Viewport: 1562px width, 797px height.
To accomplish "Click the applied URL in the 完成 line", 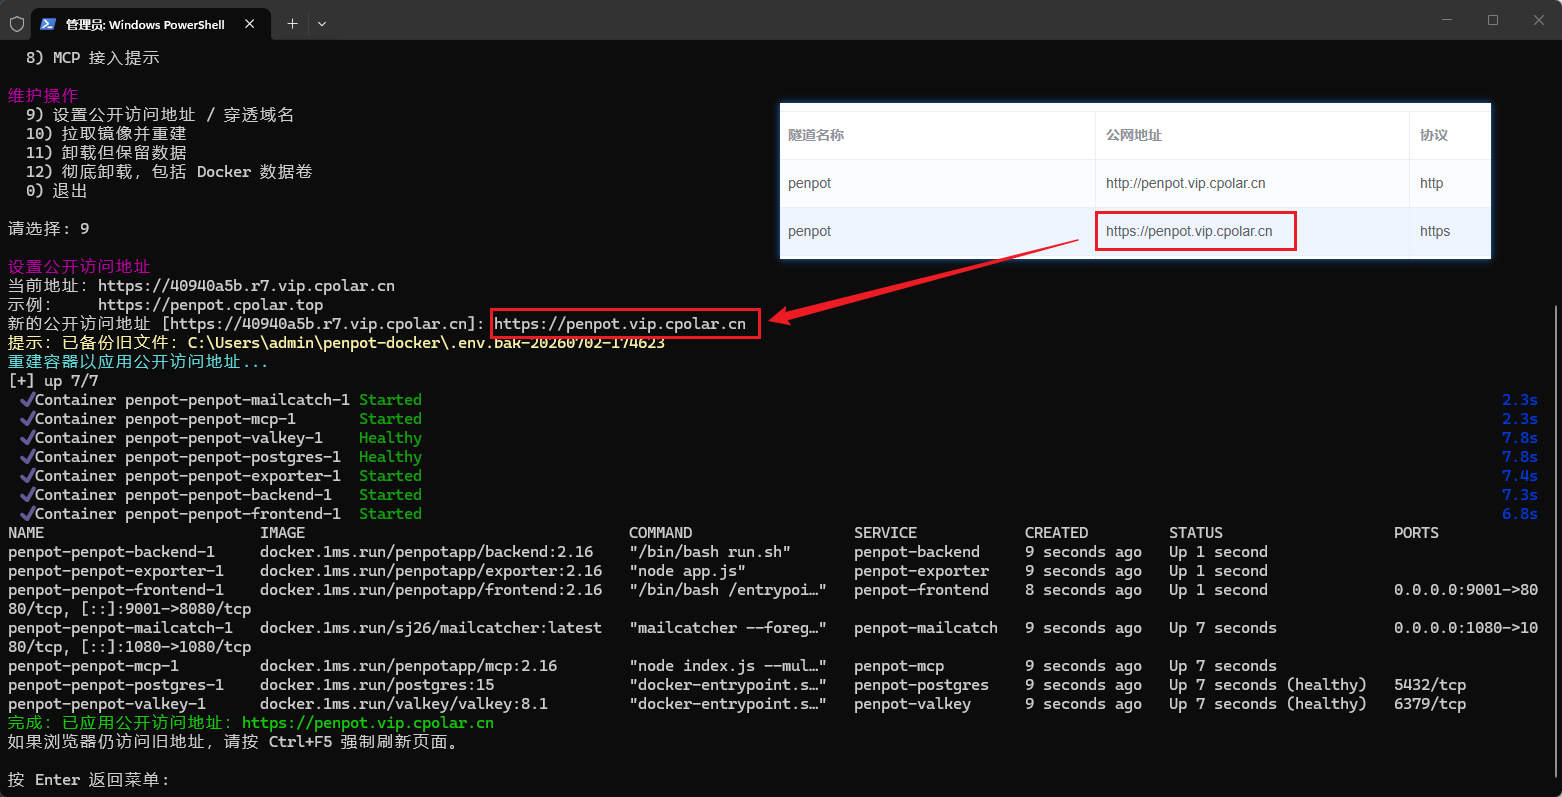I will (368, 723).
